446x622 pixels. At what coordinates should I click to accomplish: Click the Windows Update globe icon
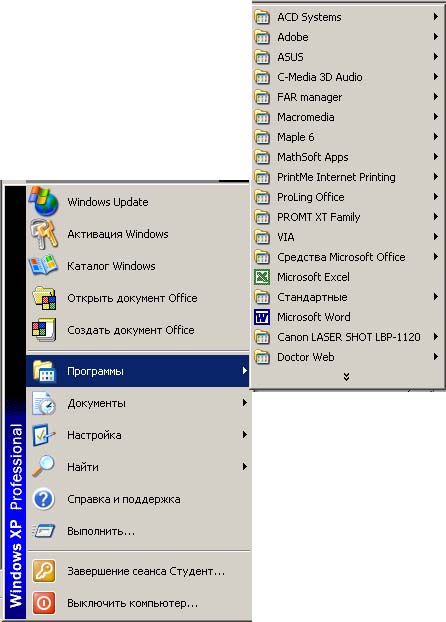(44, 201)
